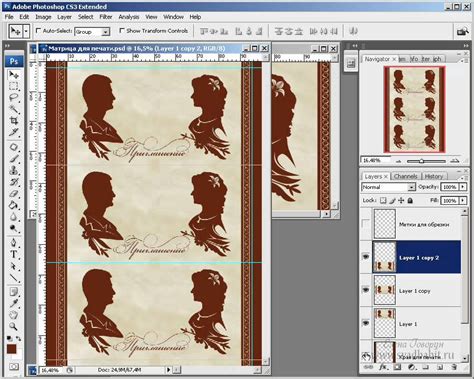Image resolution: width=474 pixels, height=379 pixels.
Task: Click the Navigator zoom out icon
Action: click(399, 161)
